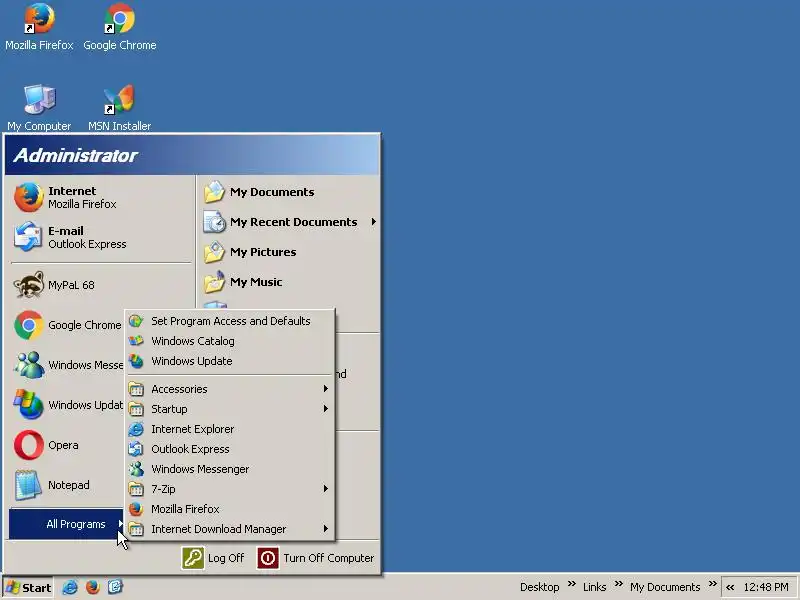Launch MSN Installer desktop icon
Screen dimensions: 800x600
click(119, 99)
